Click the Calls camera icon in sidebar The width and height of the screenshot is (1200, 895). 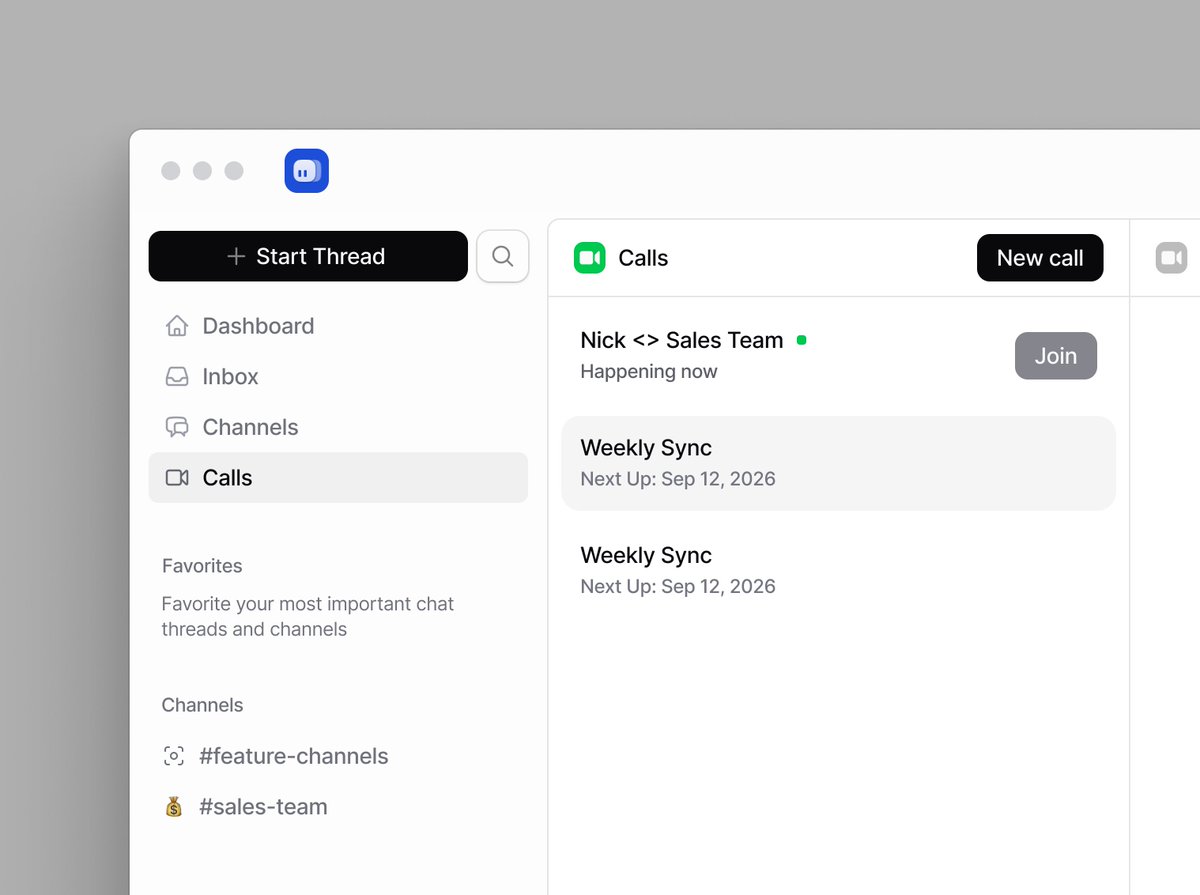click(x=177, y=478)
